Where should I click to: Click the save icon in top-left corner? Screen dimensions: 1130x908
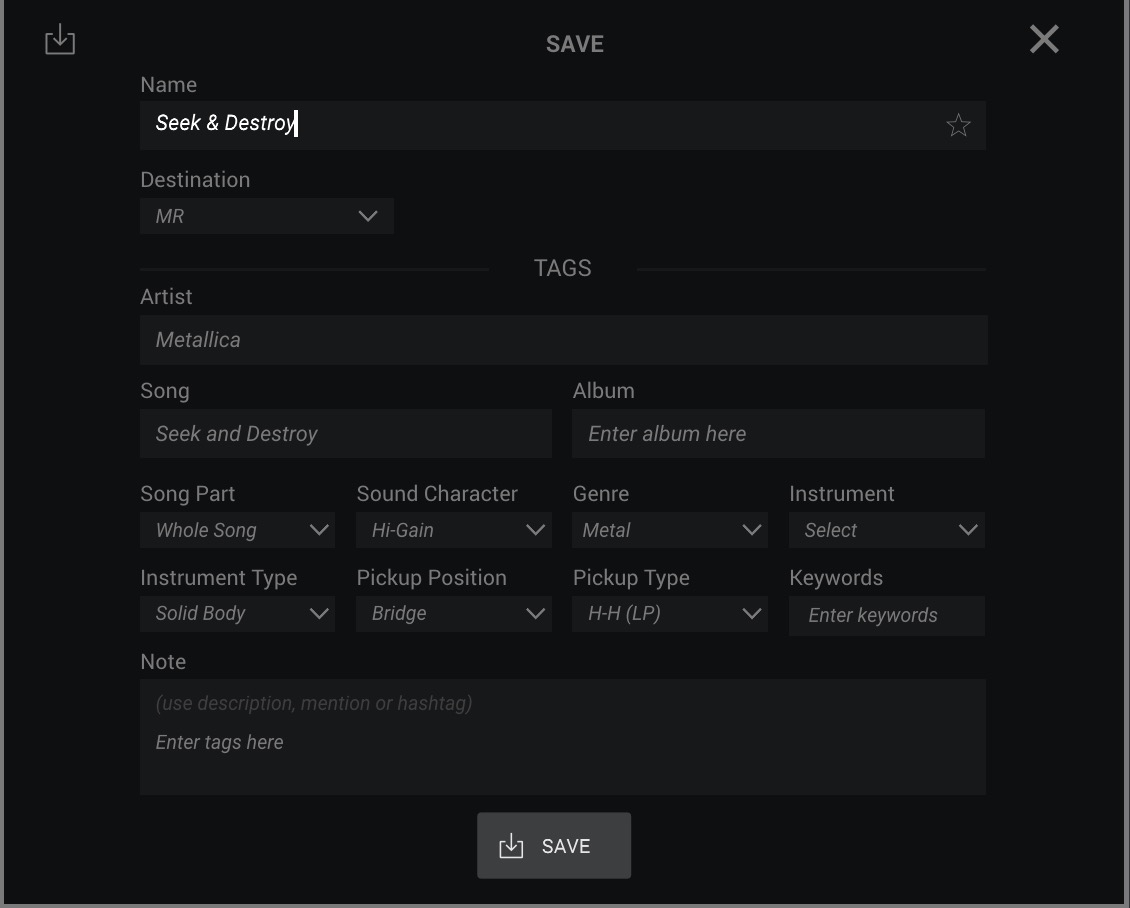click(x=60, y=40)
